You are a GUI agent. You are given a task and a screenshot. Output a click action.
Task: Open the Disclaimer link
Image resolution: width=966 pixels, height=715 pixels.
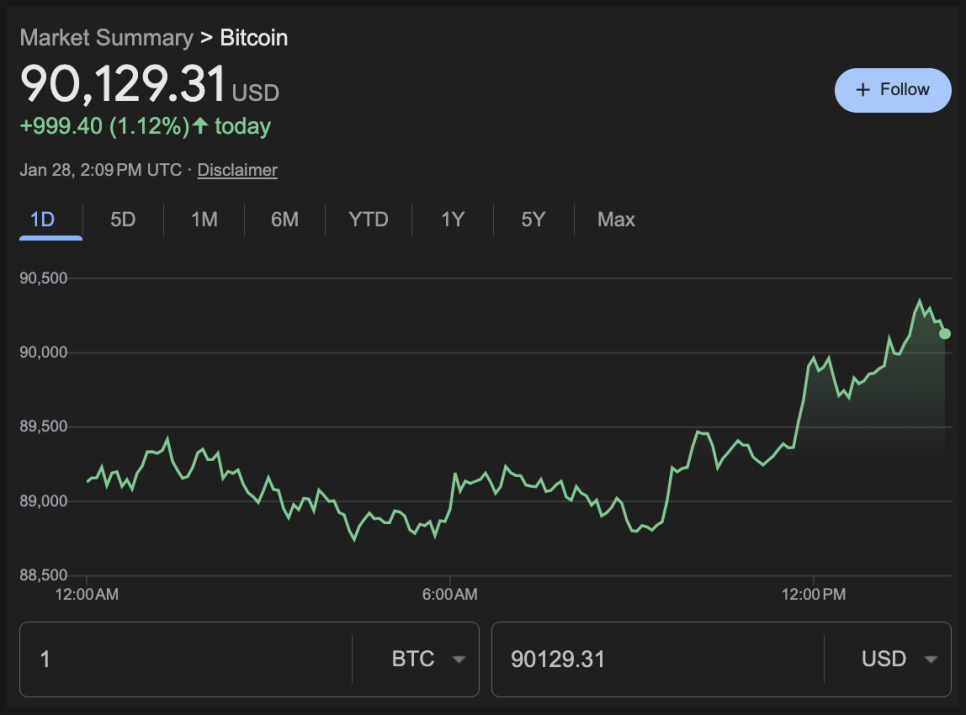tap(237, 170)
